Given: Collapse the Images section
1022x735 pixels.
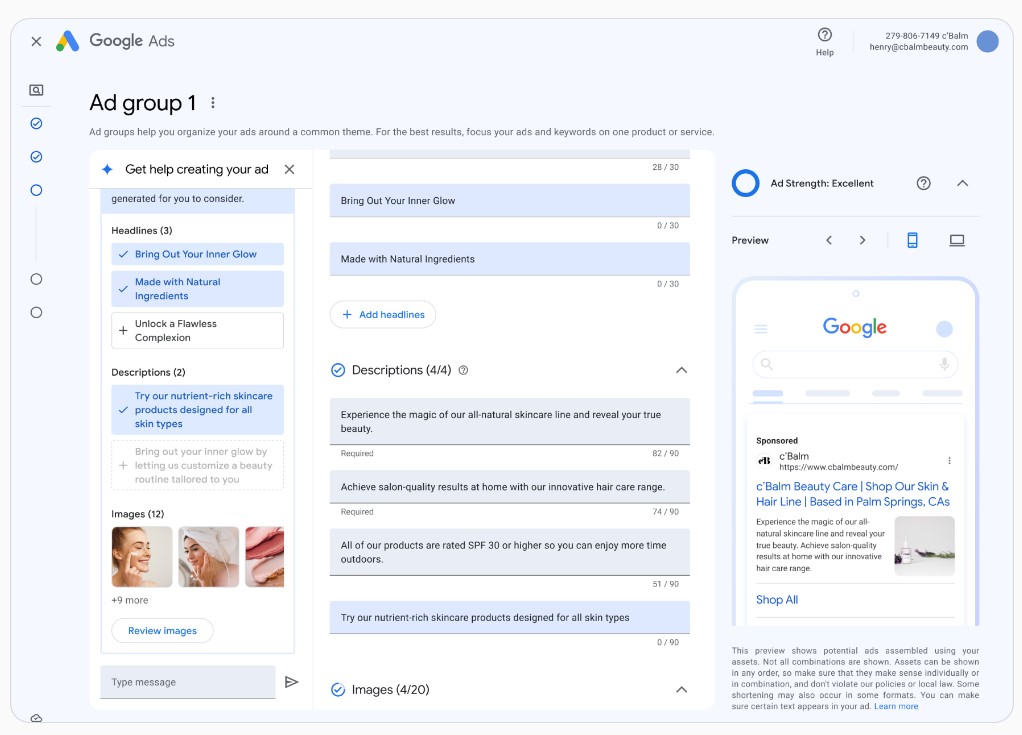Looking at the screenshot, I should point(681,689).
